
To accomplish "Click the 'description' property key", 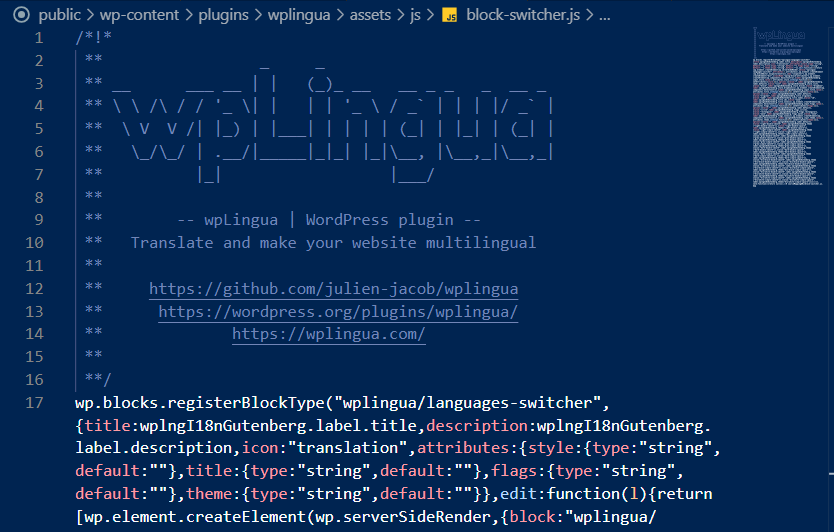I will [x=477, y=426].
